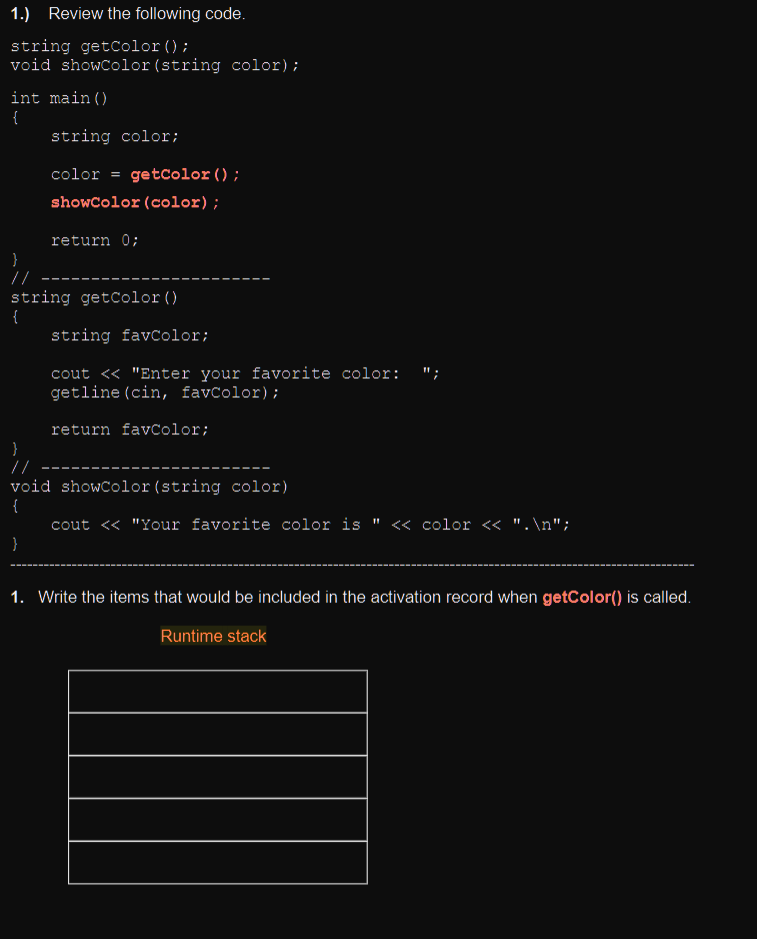
Task: Click the 'int main()' line
Action: pos(59,98)
